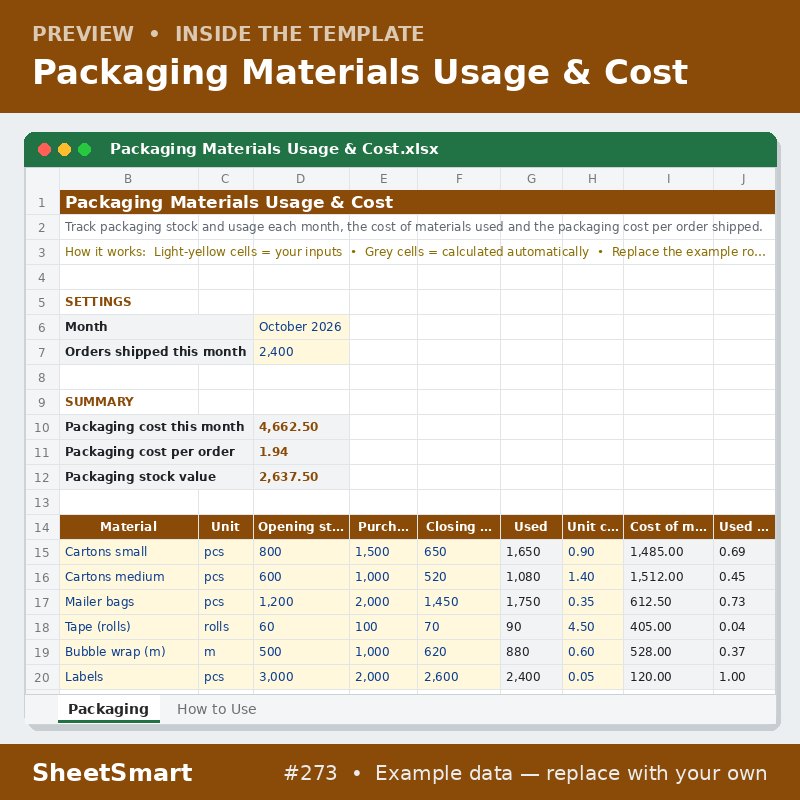Click Labels used per order 1.00

point(744,677)
